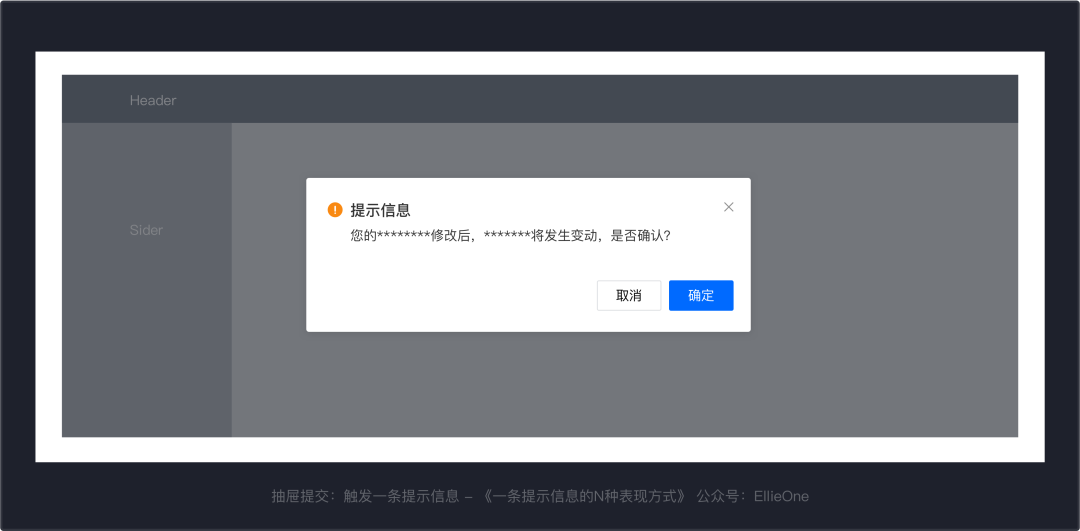Screen dimensions: 1080x531
Task: Click the blank dialog footer left of 取消
Action: pos(450,296)
